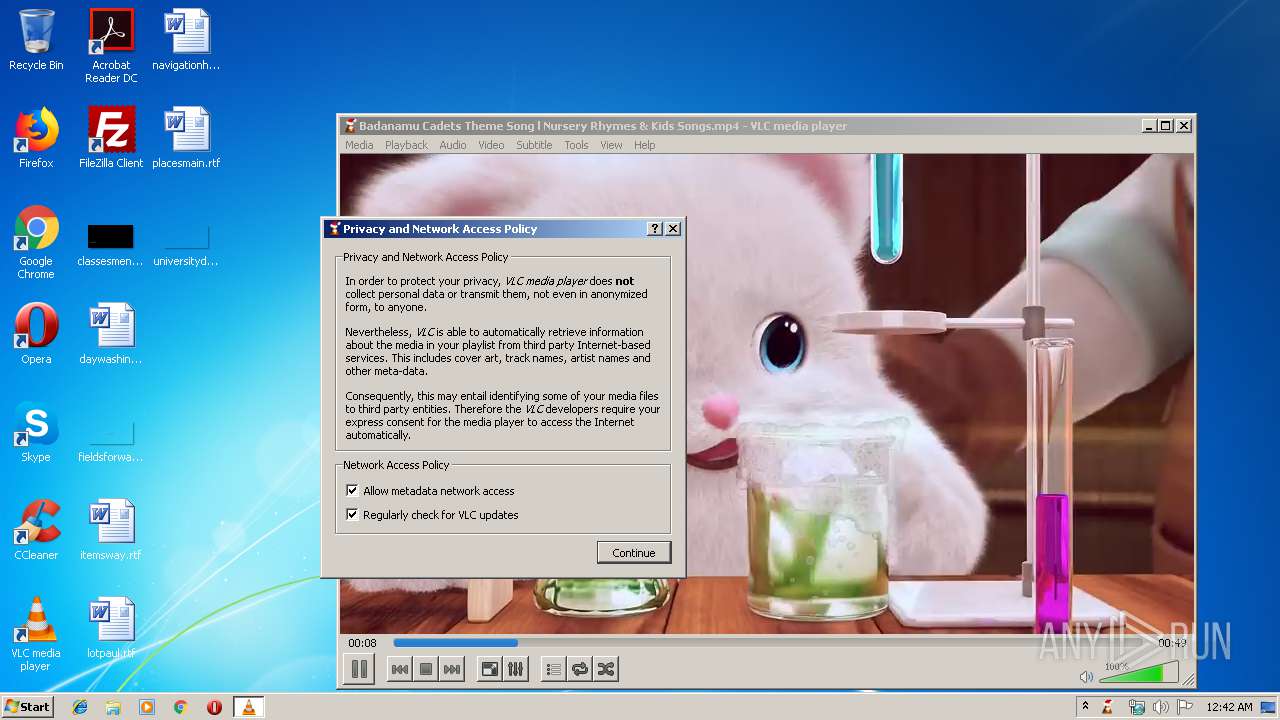Uncheck Regularly check for VLC updates

coord(352,515)
